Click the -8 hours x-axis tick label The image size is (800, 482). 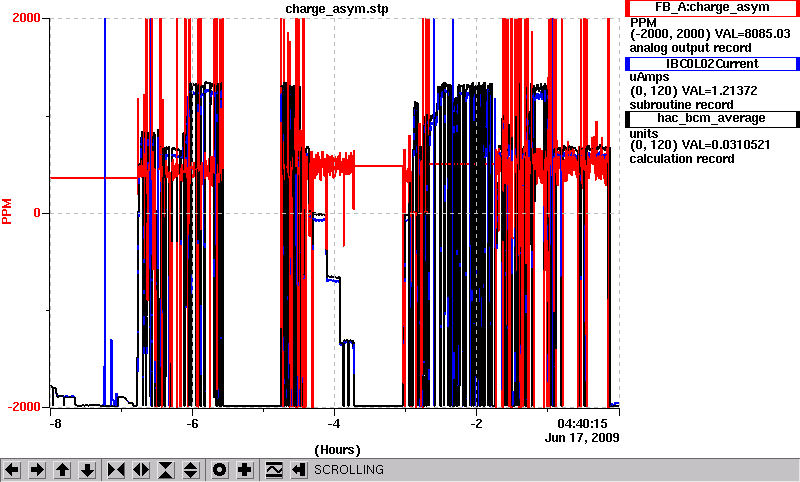pos(55,424)
